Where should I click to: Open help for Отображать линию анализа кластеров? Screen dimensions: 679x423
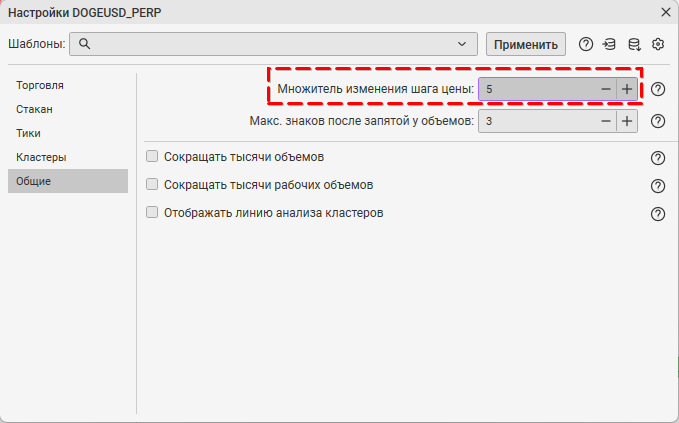point(658,214)
